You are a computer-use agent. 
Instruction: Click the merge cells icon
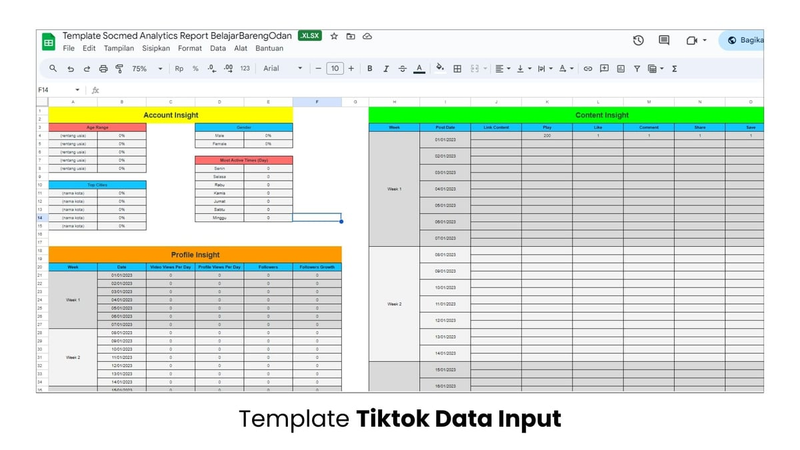474,68
